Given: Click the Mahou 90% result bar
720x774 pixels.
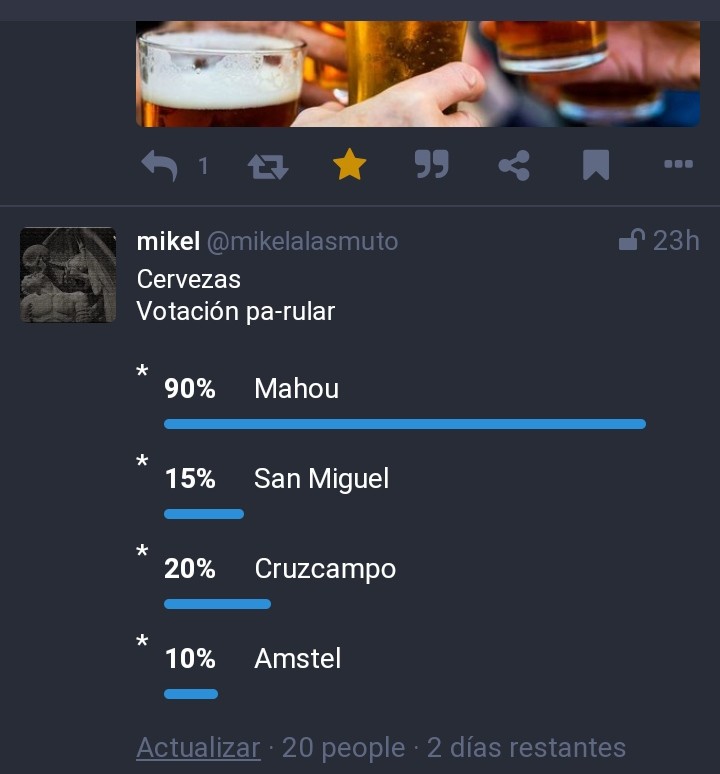Looking at the screenshot, I should 404,424.
